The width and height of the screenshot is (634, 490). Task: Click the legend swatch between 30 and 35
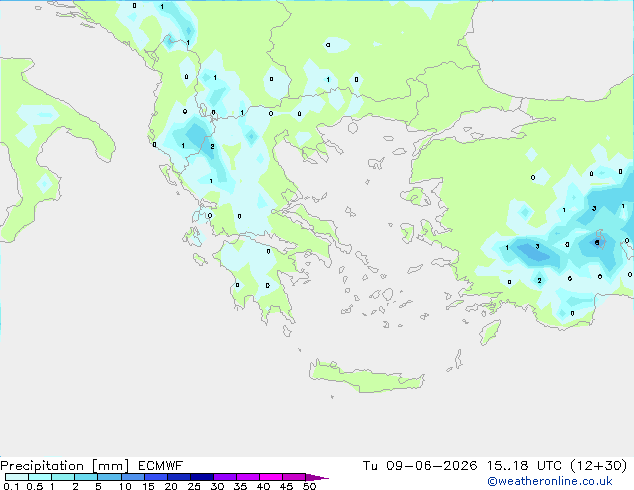tap(225, 477)
